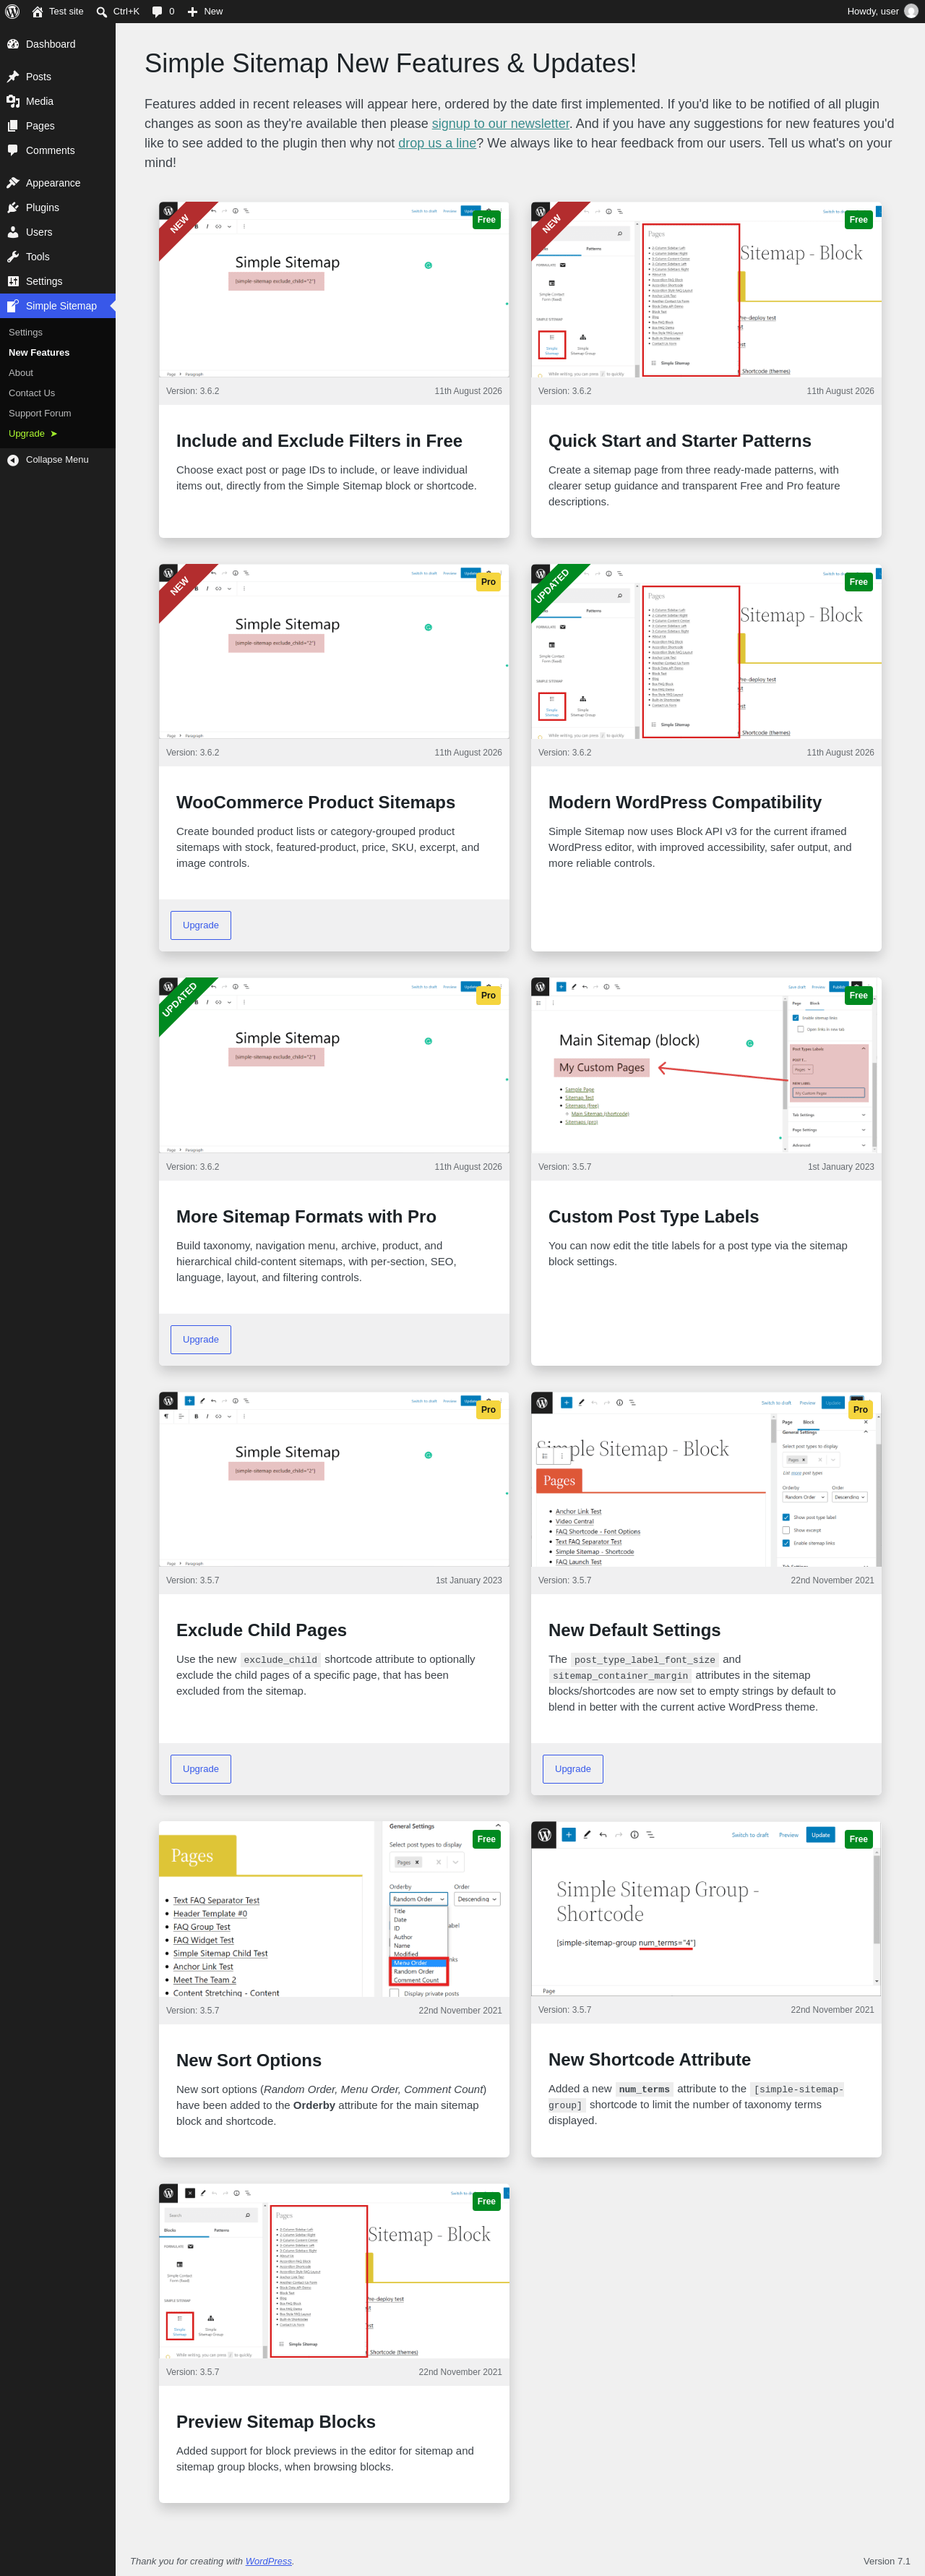Open Posts via the pushpin icon
Screen dimensions: 925x2576
click(x=13, y=77)
